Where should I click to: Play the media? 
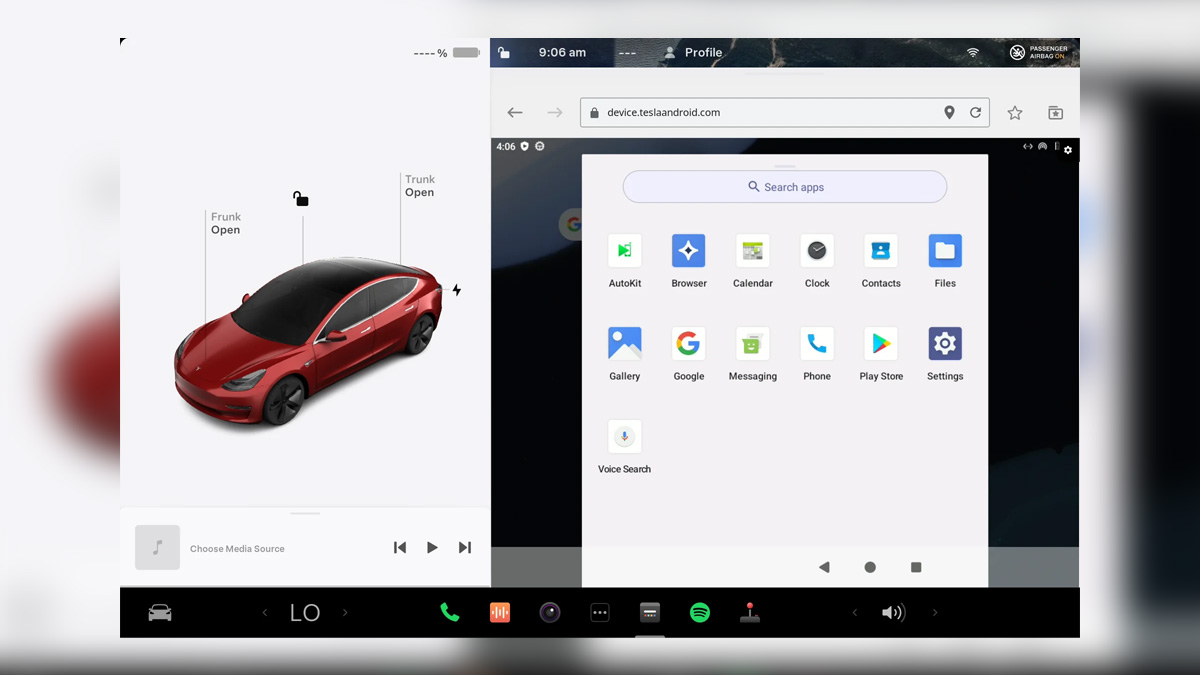[x=432, y=547]
